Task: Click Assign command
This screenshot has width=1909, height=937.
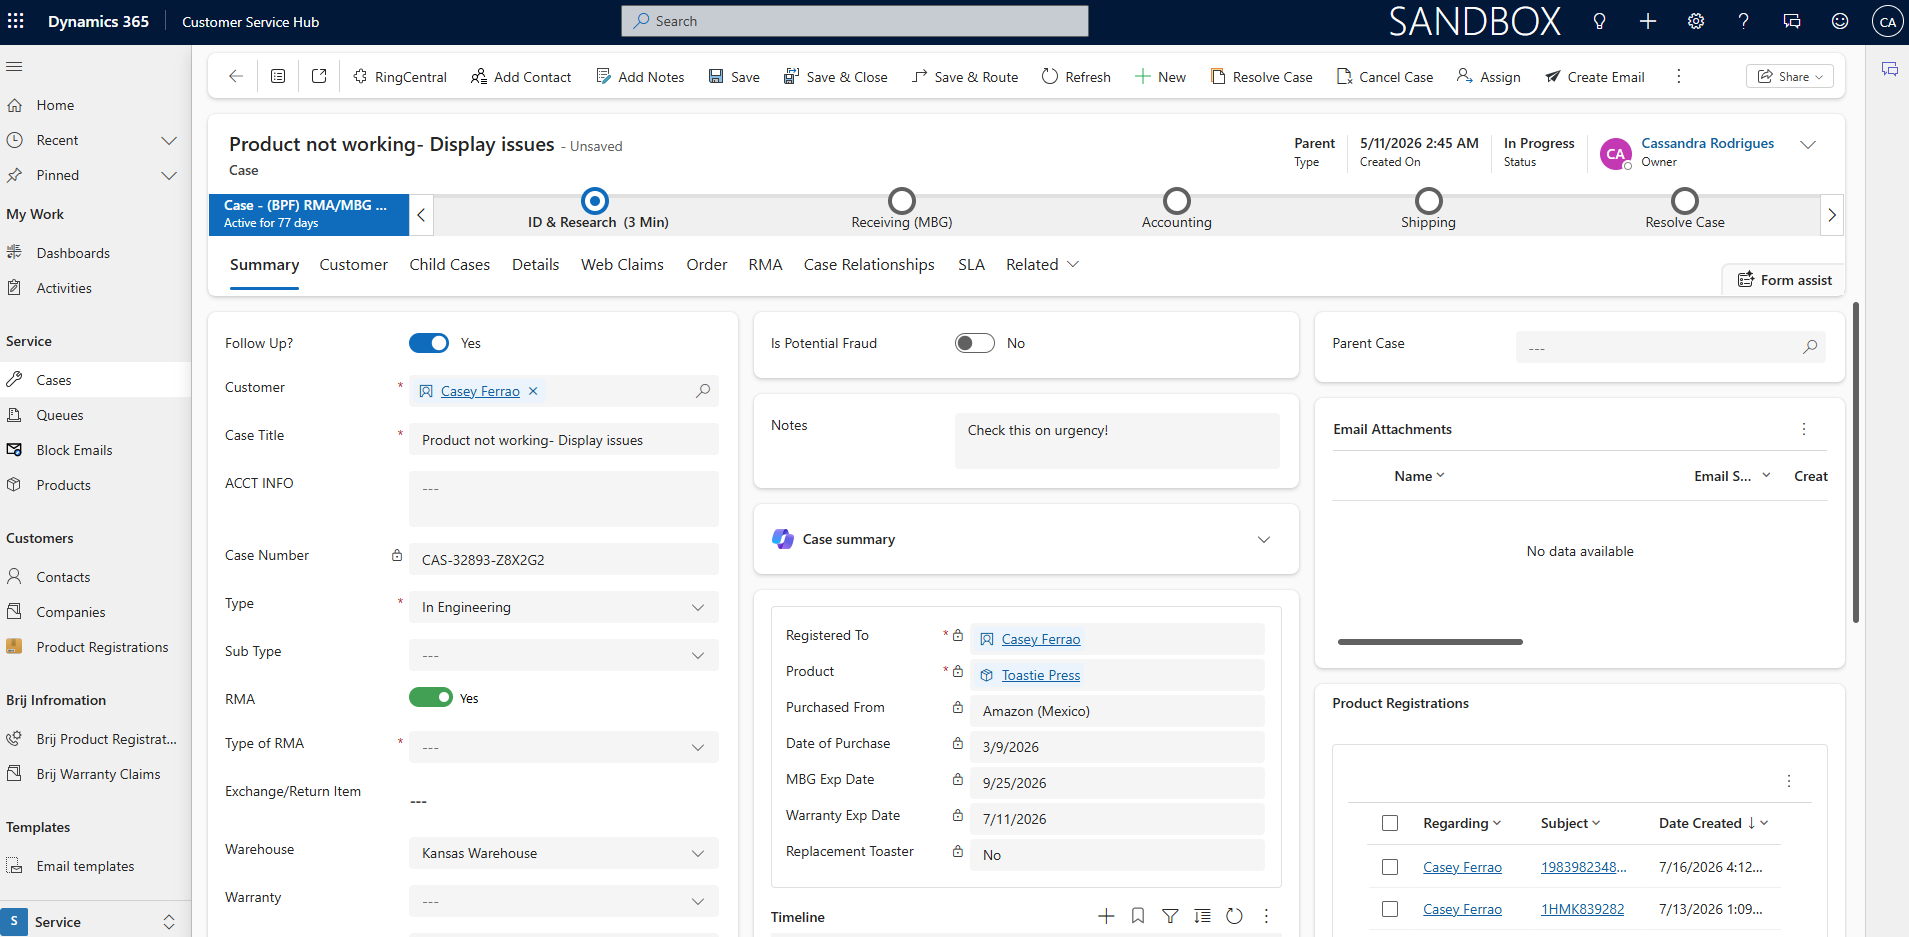Action: tap(1488, 77)
